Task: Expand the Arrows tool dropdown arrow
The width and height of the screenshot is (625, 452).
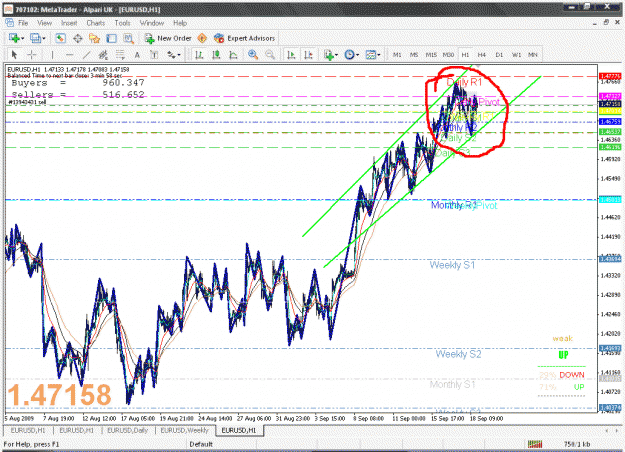Action: pyautogui.click(x=179, y=55)
